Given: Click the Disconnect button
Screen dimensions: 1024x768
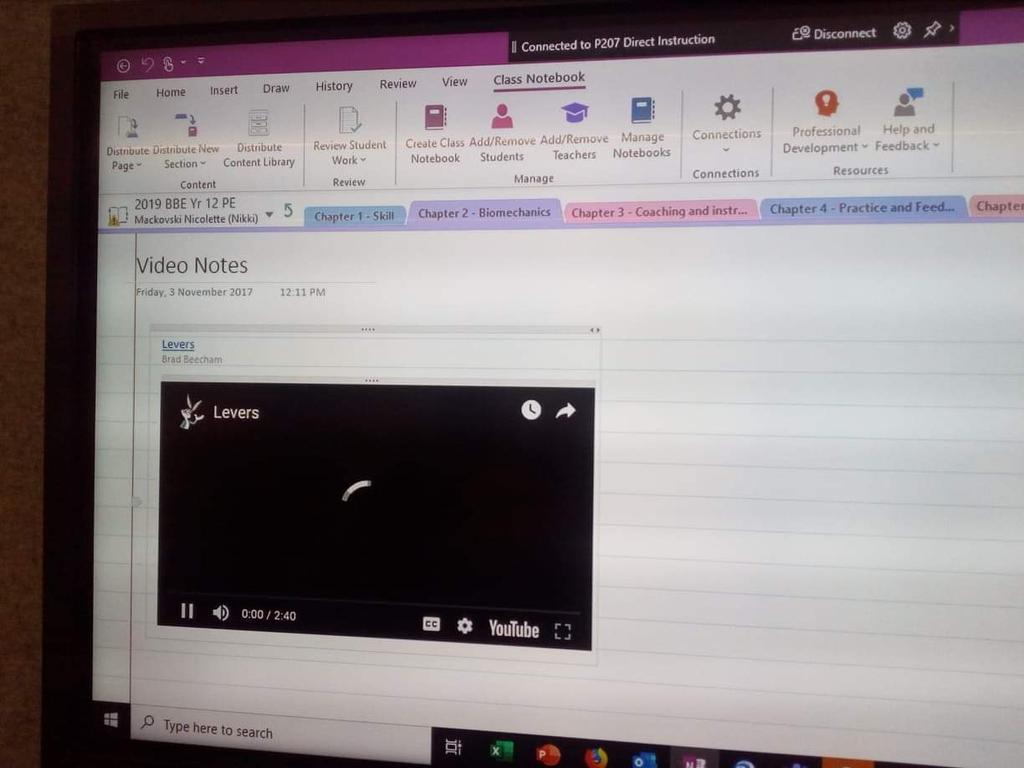Looking at the screenshot, I should click(834, 33).
